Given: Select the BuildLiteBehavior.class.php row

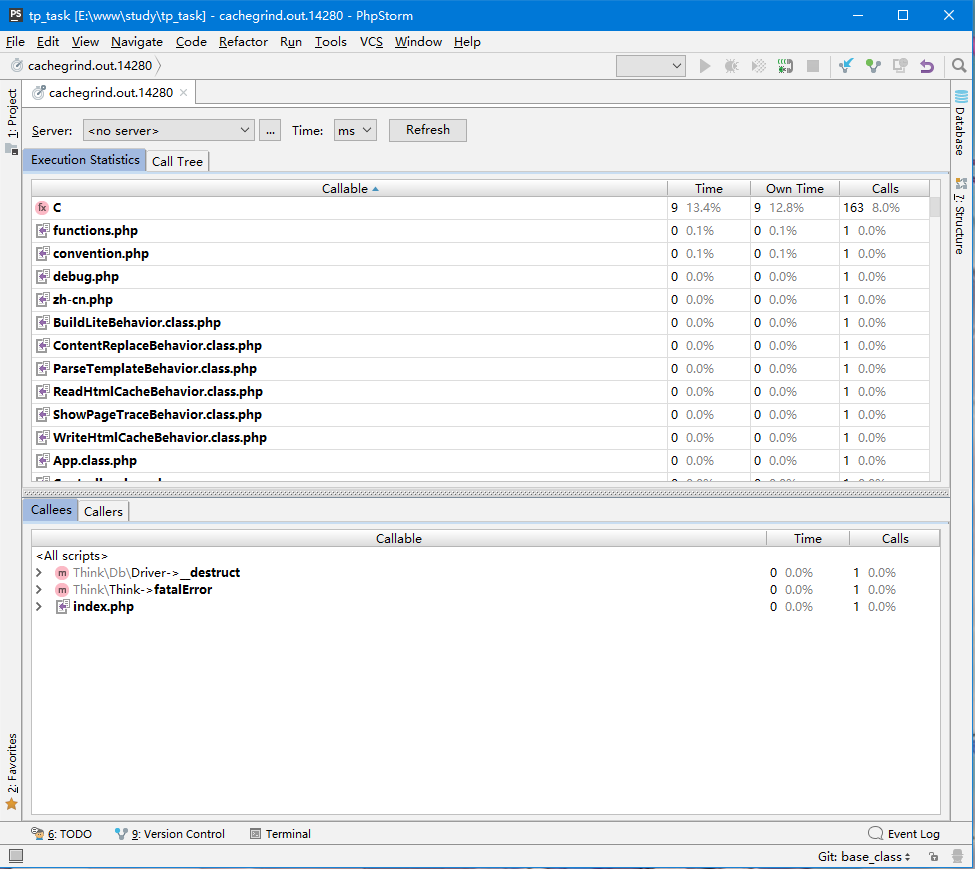Looking at the screenshot, I should [x=480, y=323].
